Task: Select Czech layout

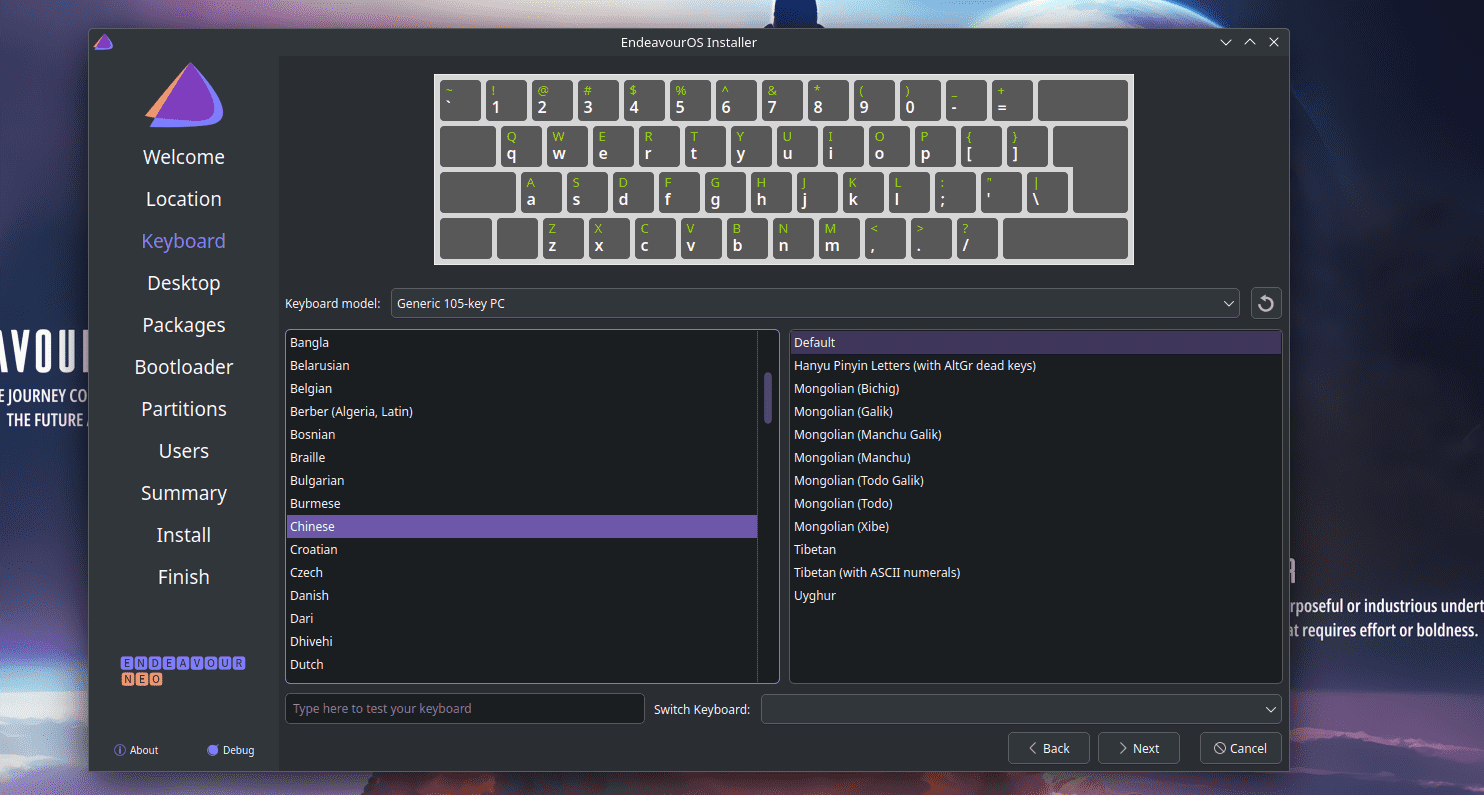Action: (x=522, y=573)
